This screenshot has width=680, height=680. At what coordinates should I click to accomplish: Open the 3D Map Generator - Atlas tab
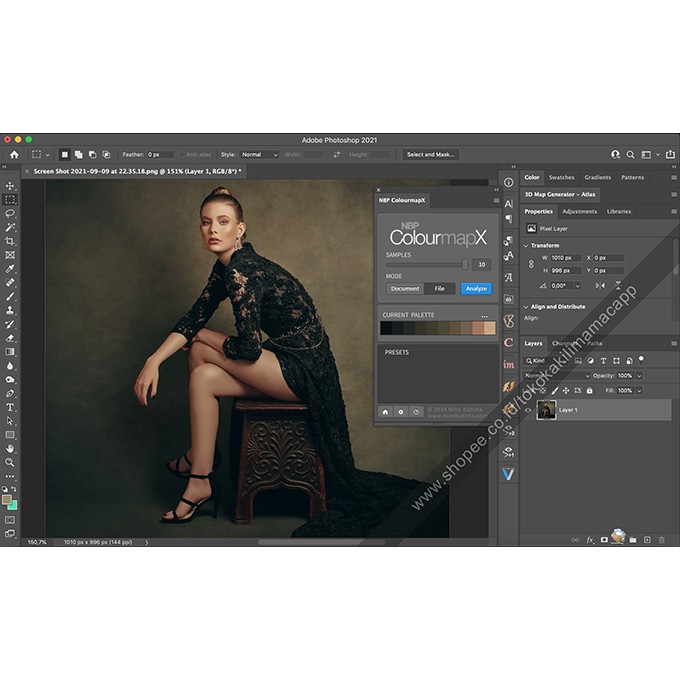click(560, 194)
